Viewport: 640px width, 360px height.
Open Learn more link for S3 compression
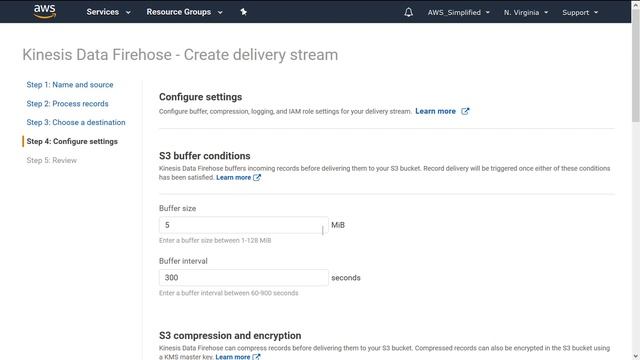233,357
